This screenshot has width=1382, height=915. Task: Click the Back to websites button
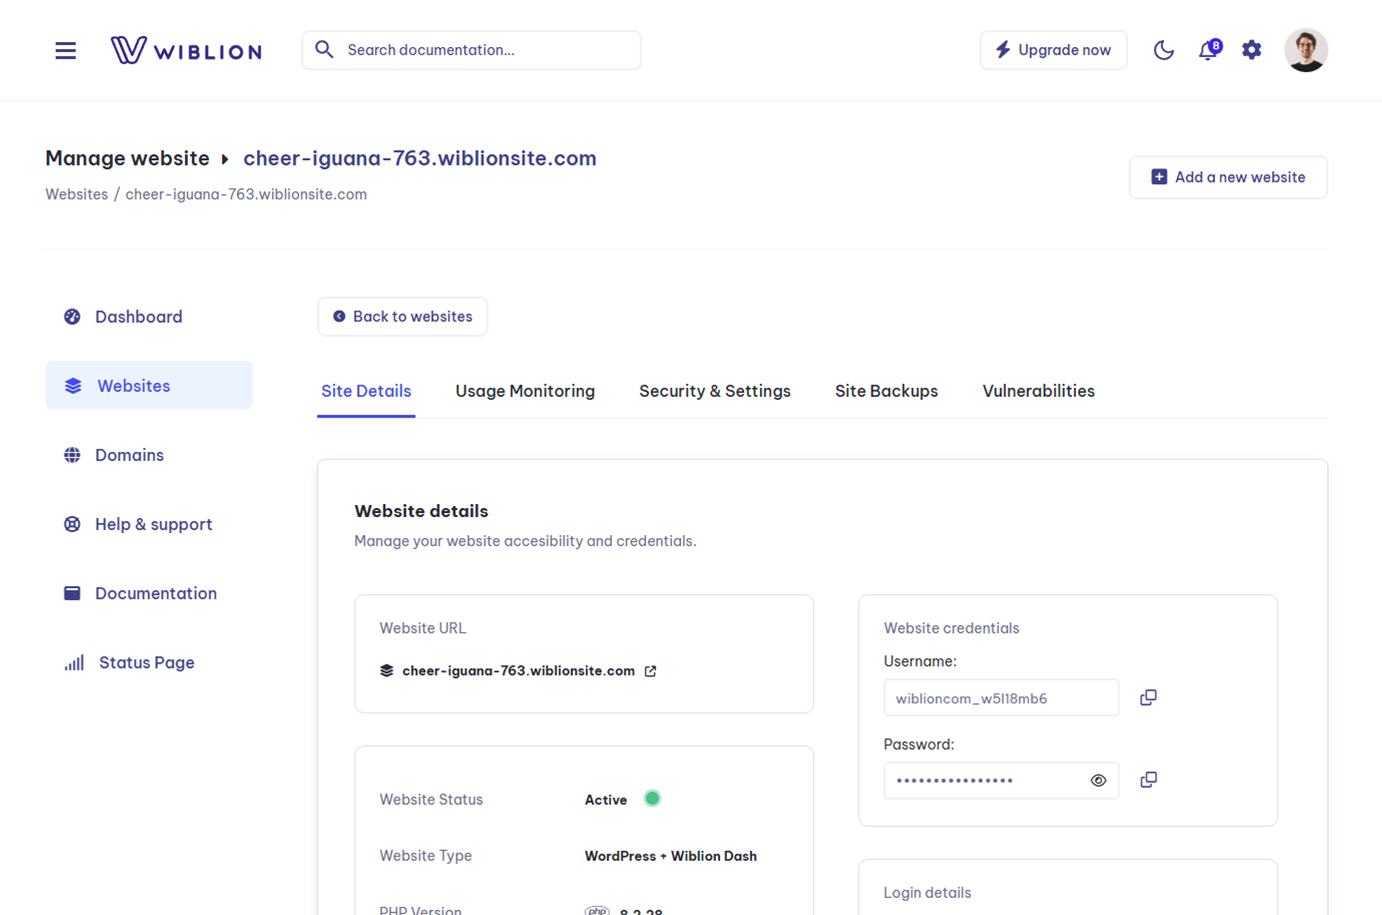tap(402, 316)
